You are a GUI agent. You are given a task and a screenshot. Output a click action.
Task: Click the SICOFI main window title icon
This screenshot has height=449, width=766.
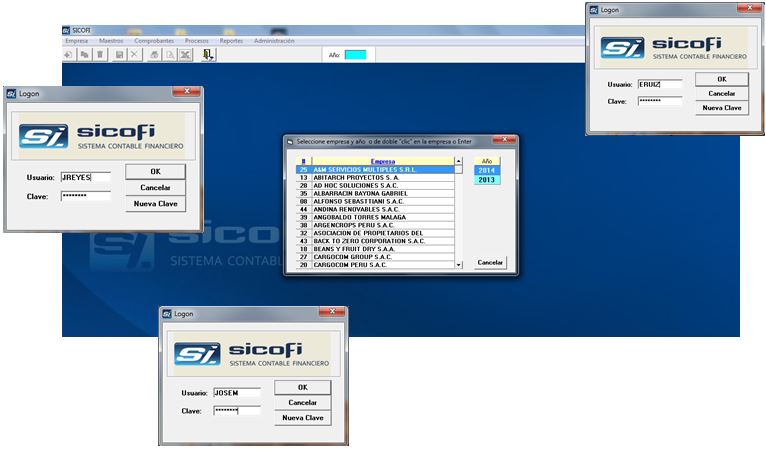pos(66,30)
